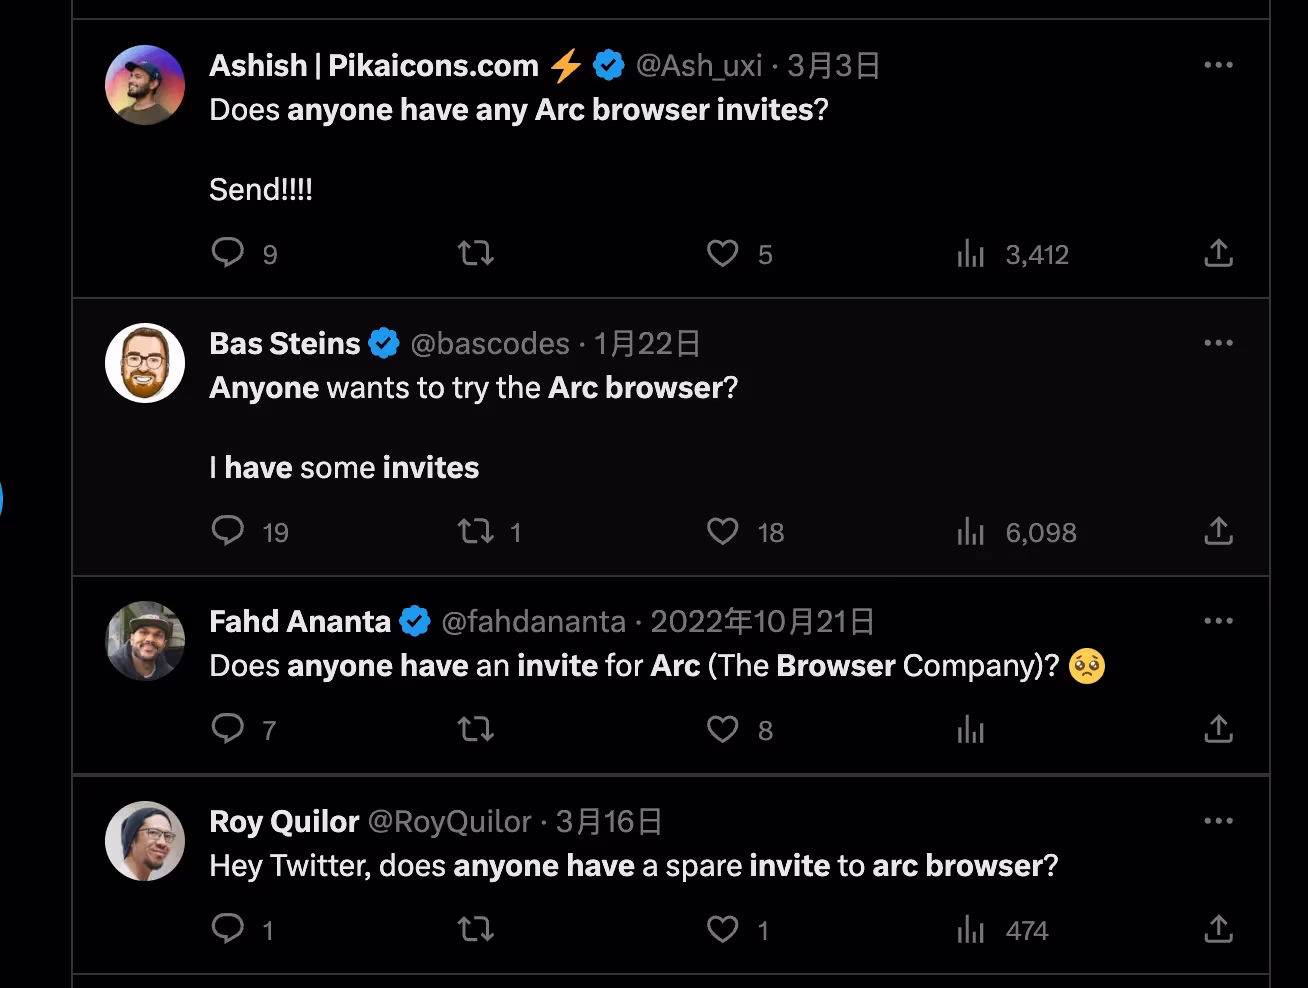Like Bas Steins' tweet about invites
Viewport: 1308px width, 988px height.
[722, 531]
